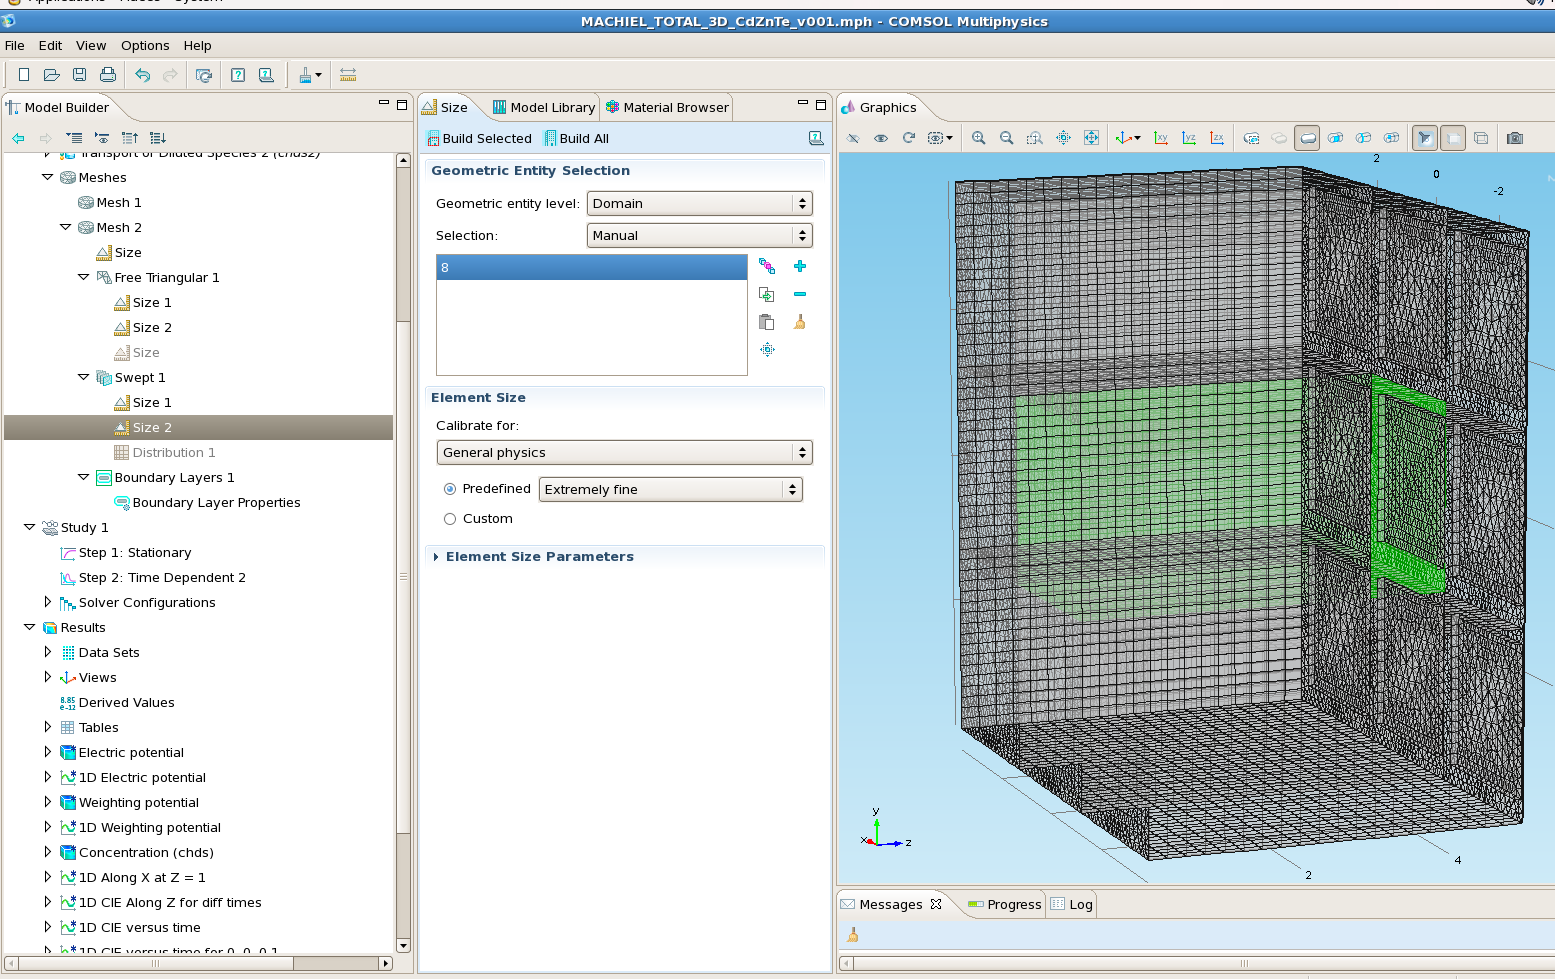Click the Remove from Selection minus icon
Screen dimensions: 1555x979
click(x=800, y=294)
